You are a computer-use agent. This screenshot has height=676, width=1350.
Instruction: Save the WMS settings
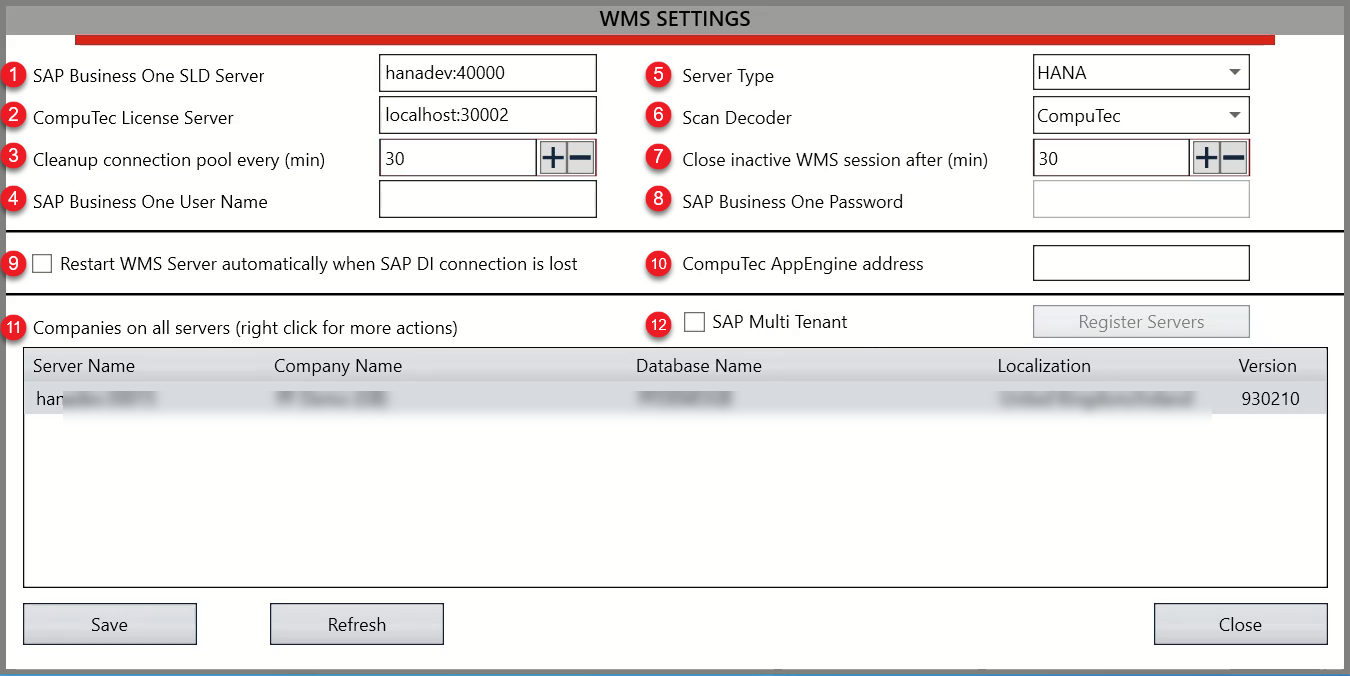pyautogui.click(x=109, y=624)
